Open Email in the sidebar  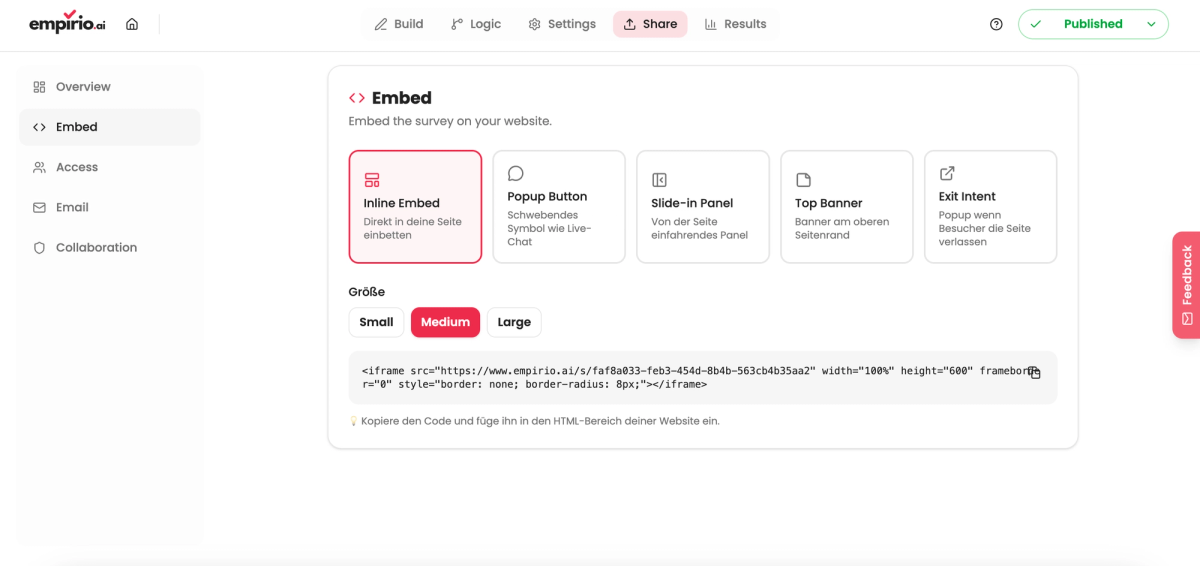(x=110, y=207)
